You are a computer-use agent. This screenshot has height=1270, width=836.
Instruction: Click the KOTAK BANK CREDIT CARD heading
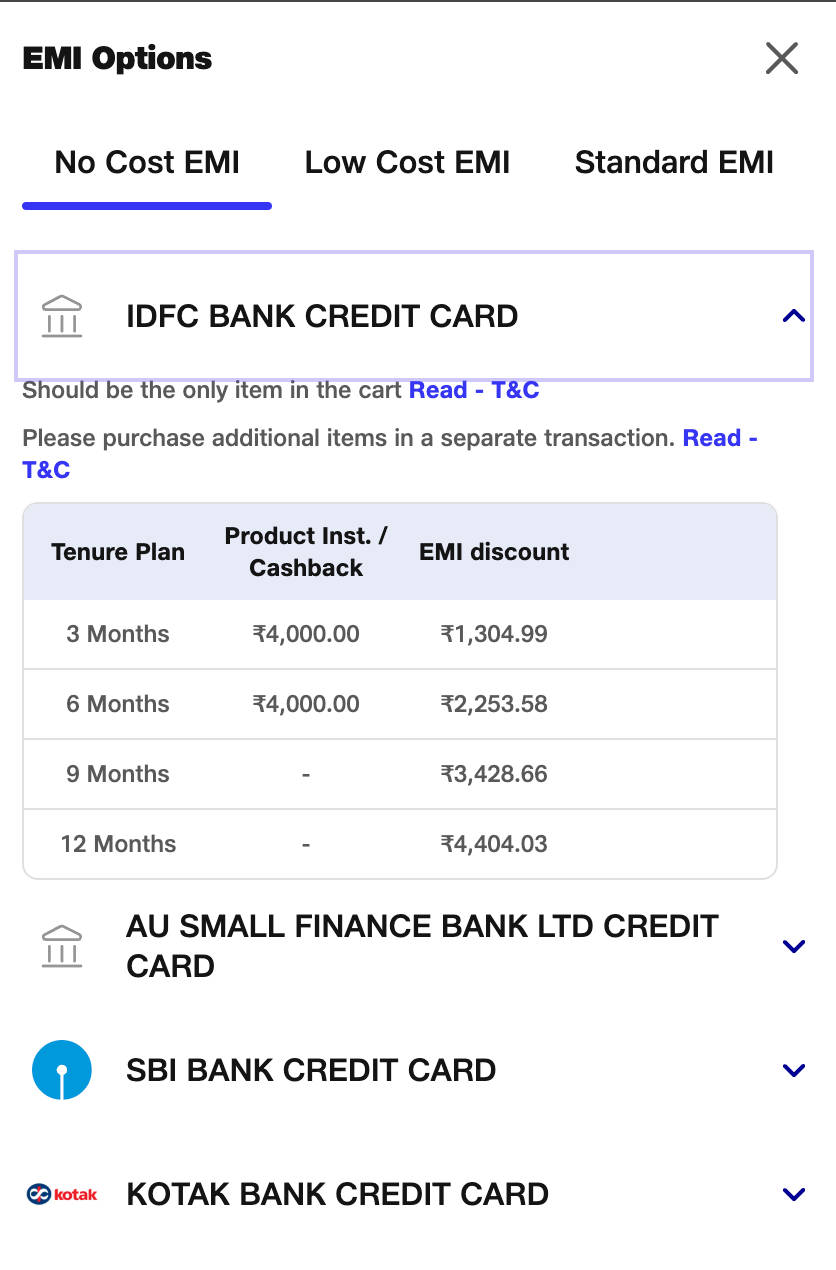tap(337, 1194)
